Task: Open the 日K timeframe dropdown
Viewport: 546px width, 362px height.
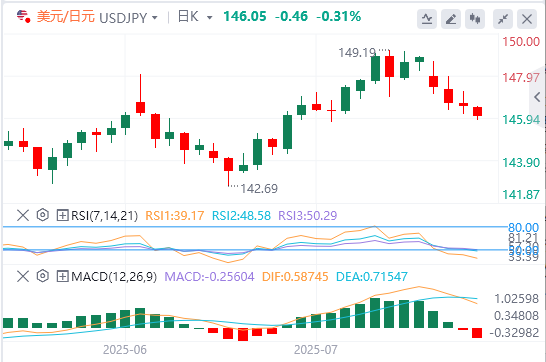Action: [195, 17]
